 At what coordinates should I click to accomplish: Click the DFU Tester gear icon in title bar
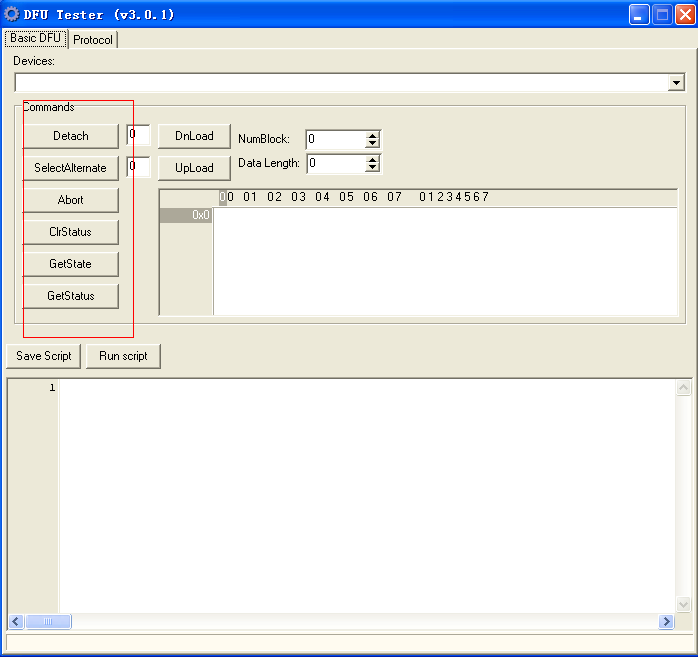[x=11, y=14]
